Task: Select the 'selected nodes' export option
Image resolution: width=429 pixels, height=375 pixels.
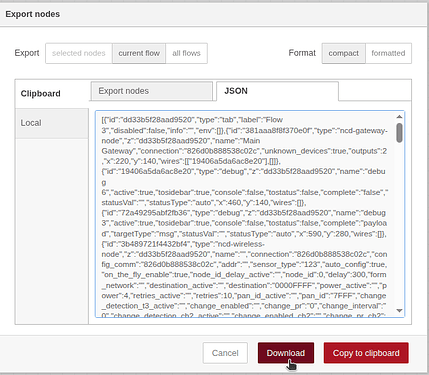Action: 79,53
